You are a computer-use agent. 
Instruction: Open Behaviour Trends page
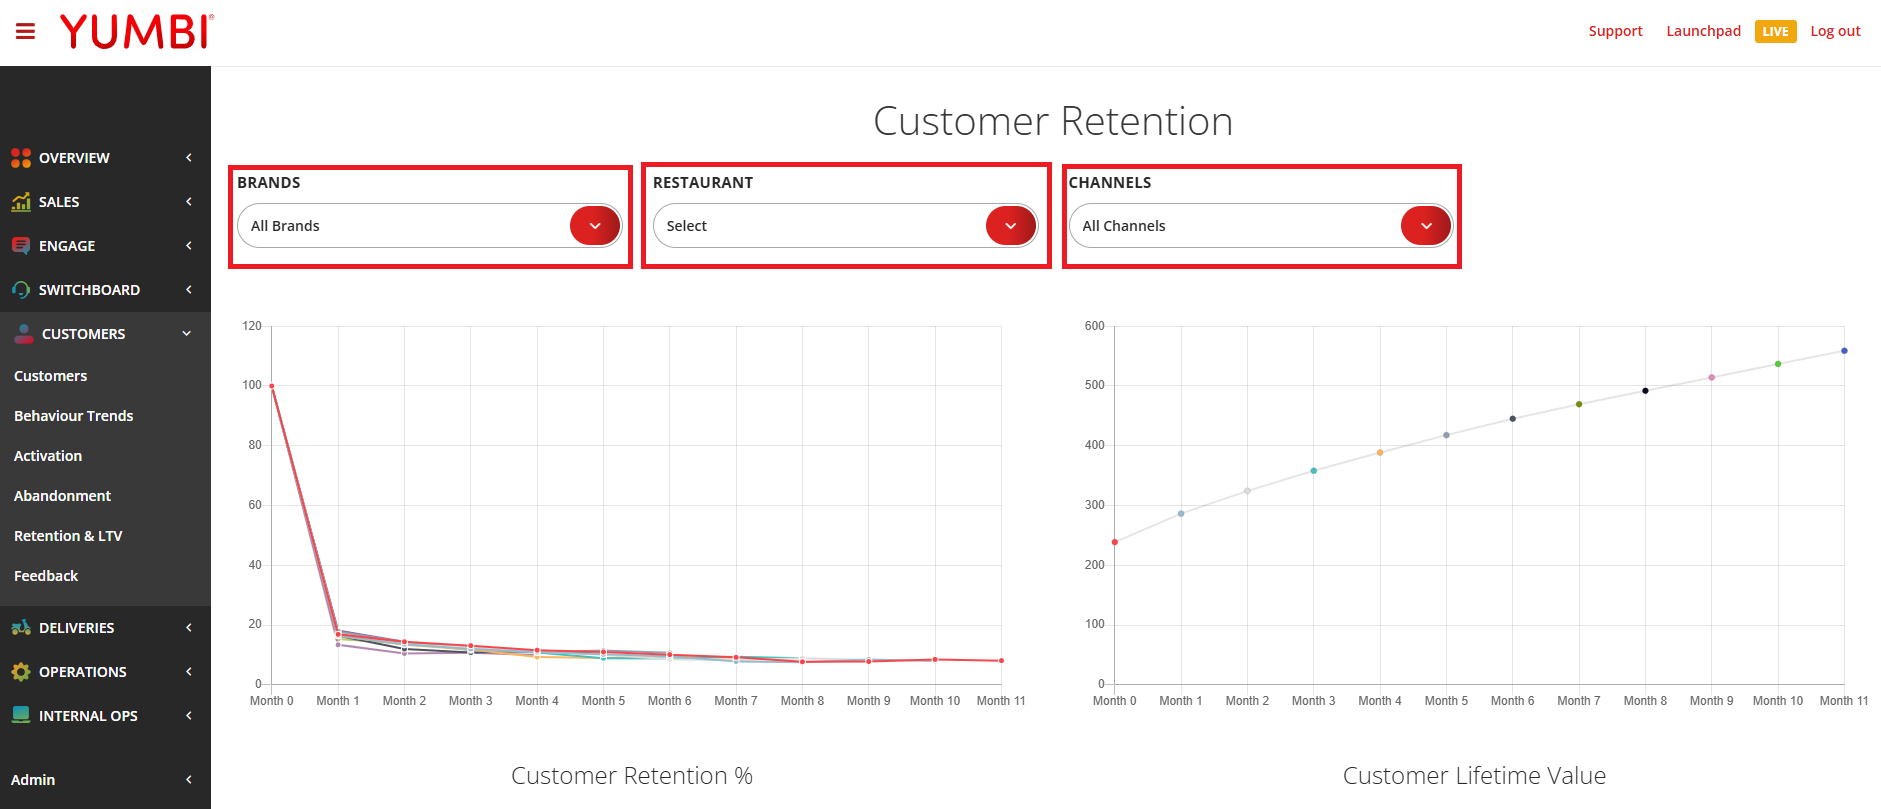[74, 416]
